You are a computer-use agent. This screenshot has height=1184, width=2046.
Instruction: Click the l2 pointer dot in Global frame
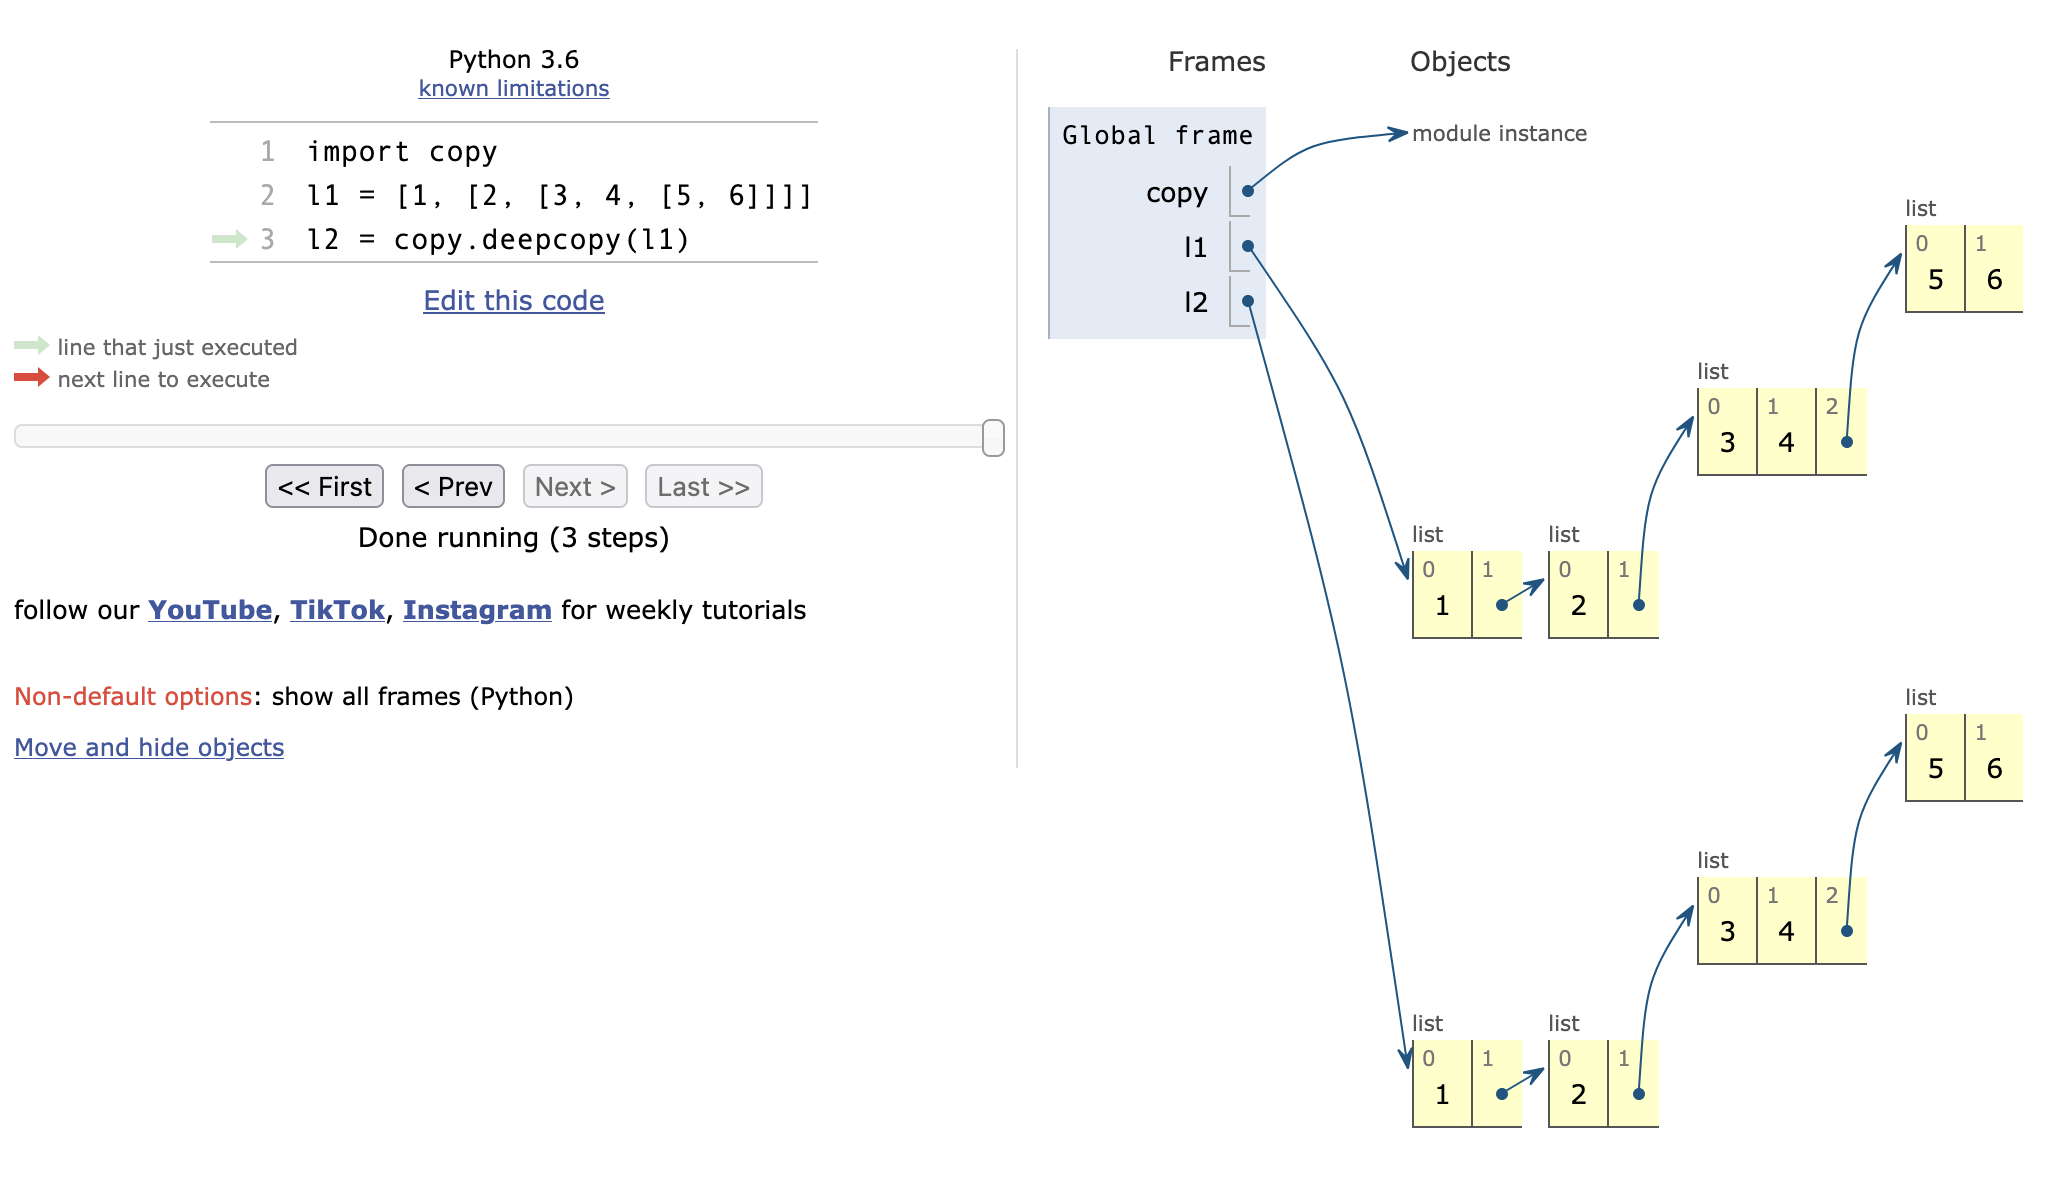coord(1247,301)
